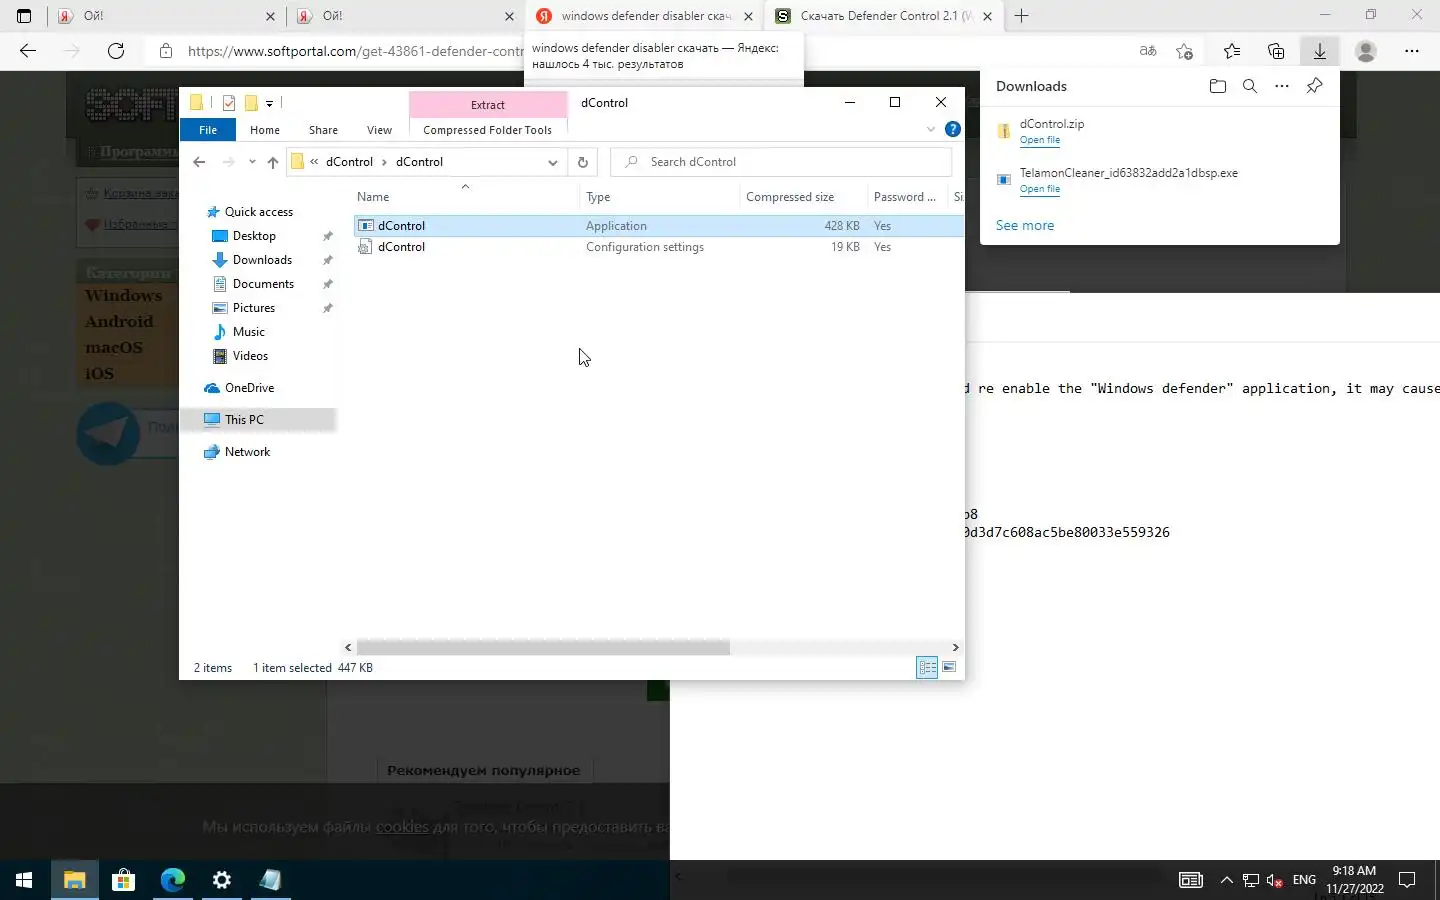
Task: Open the View ribbon tab
Action: point(379,130)
